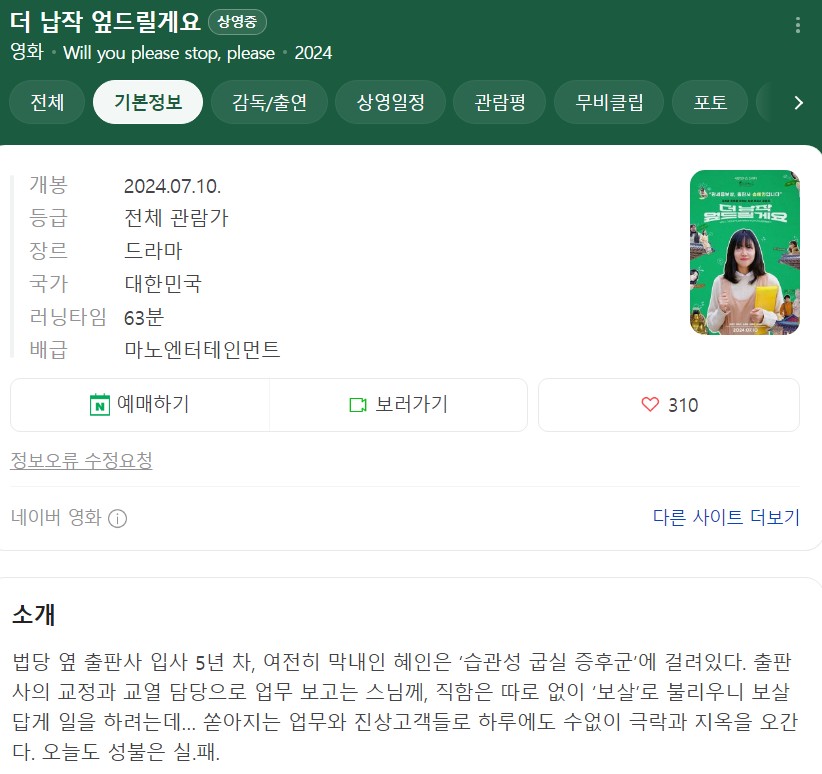Image resolution: width=822 pixels, height=774 pixels.
Task: Click the video icon beside 보러가기
Action: (x=358, y=405)
